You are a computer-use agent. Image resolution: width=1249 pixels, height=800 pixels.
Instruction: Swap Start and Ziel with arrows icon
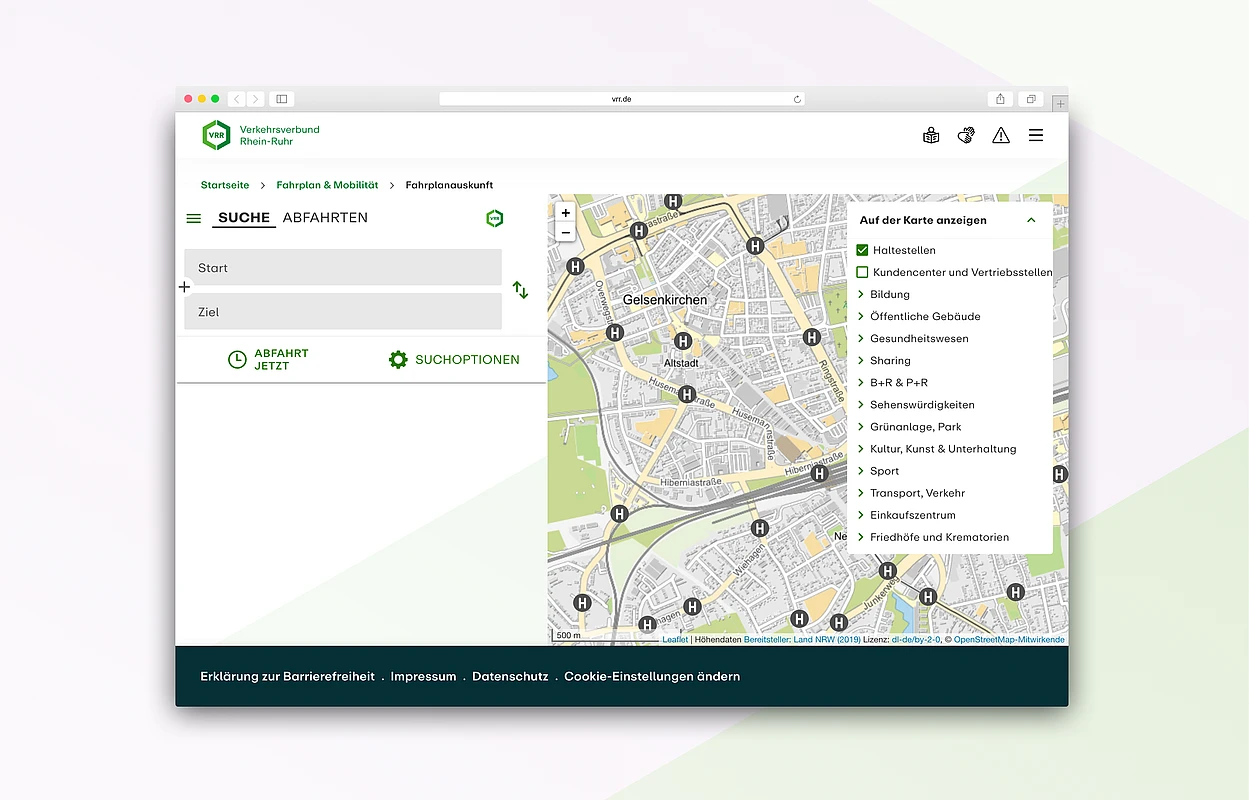[520, 290]
